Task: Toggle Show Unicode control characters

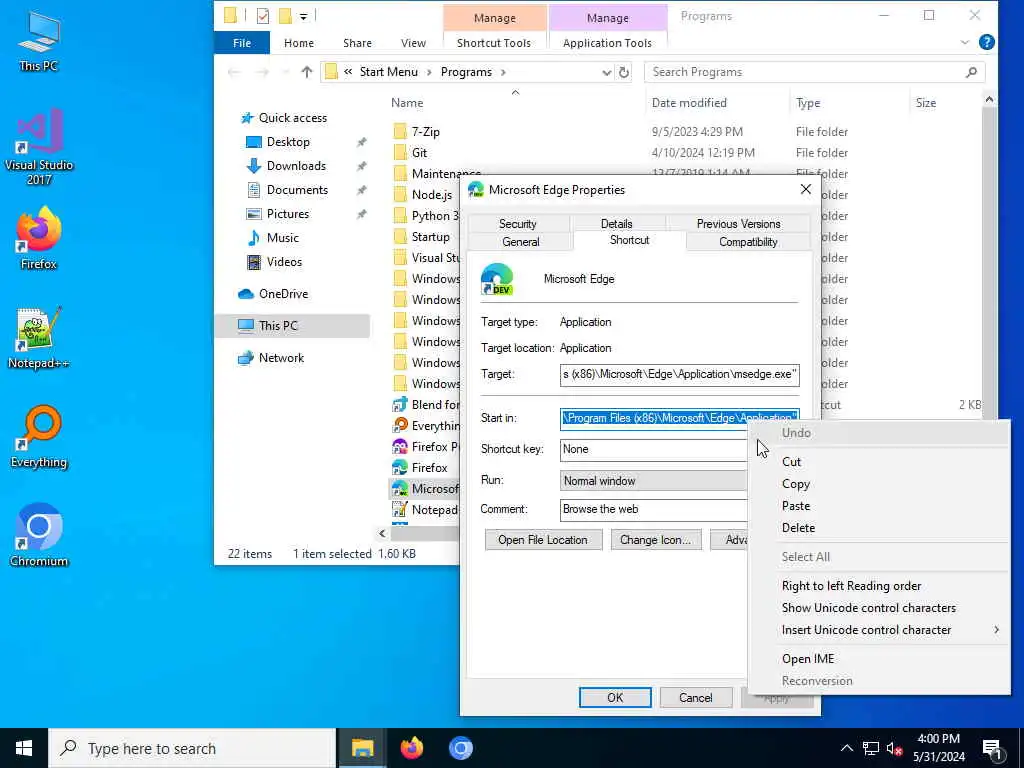Action: pos(878,608)
